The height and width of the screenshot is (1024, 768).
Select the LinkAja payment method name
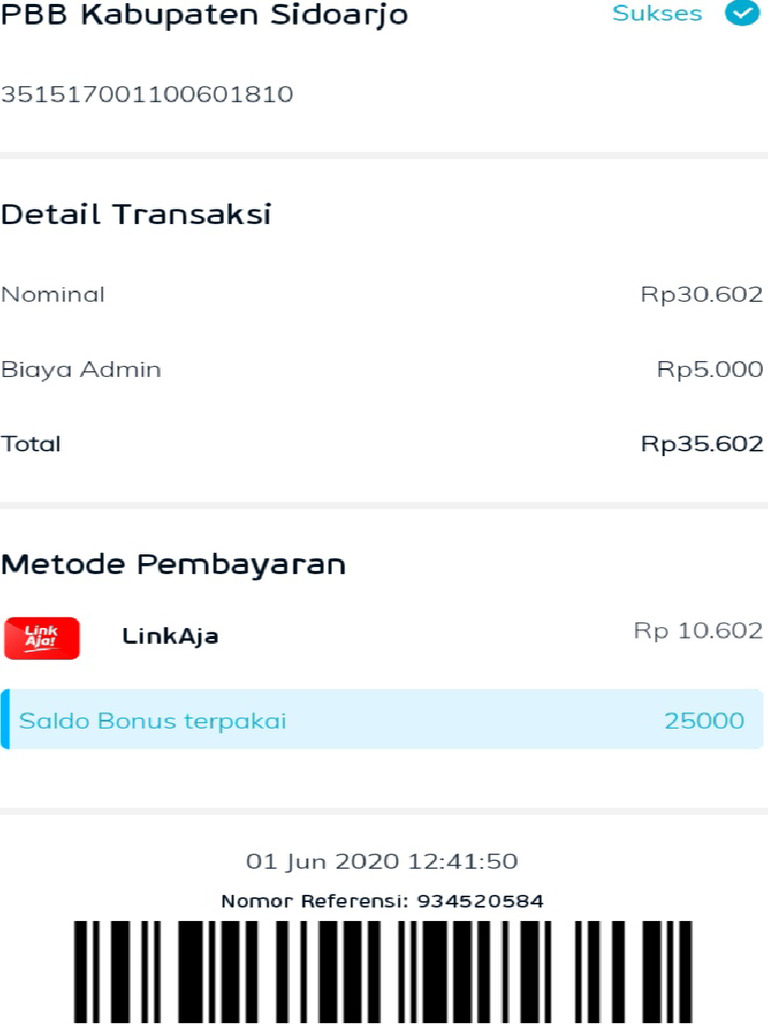(170, 636)
